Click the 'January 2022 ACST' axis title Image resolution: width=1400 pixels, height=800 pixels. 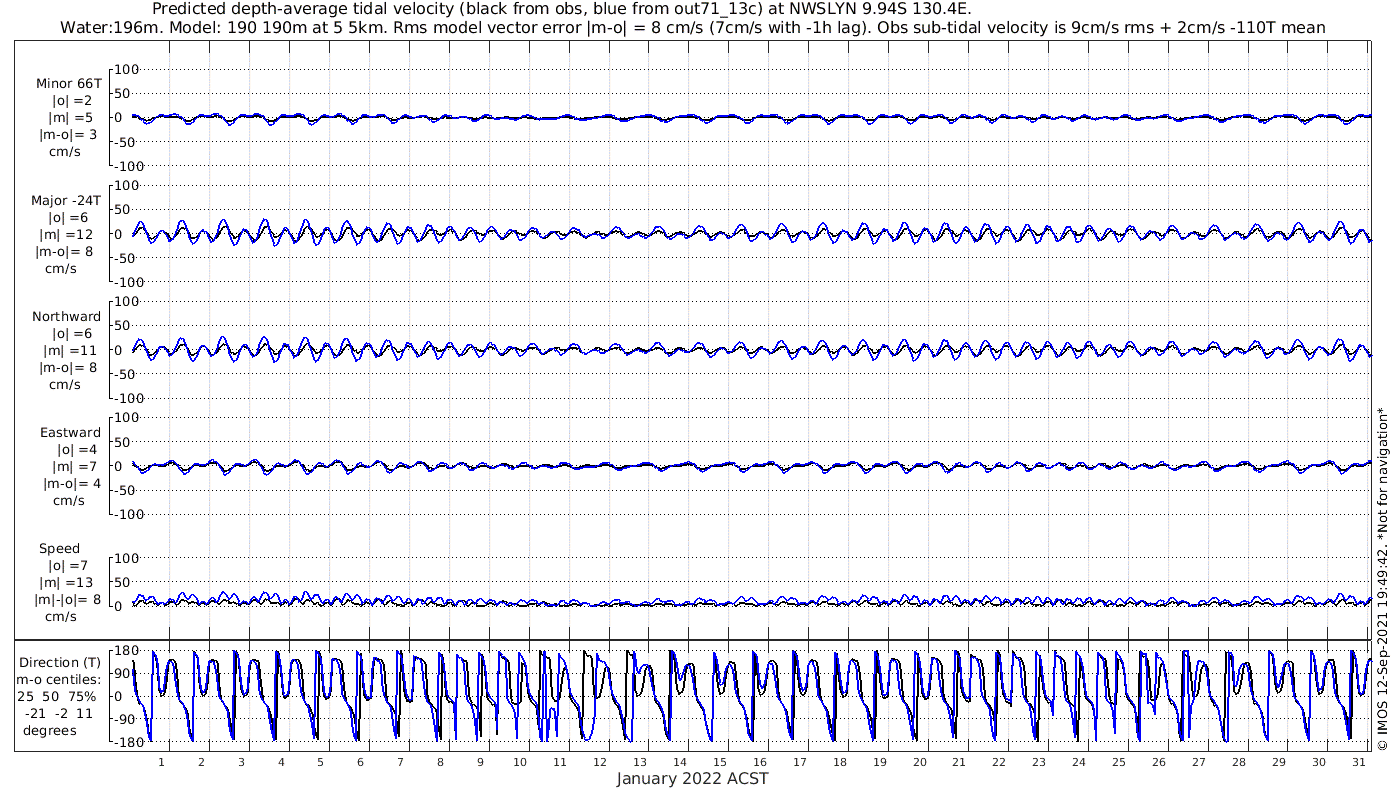[x=692, y=779]
